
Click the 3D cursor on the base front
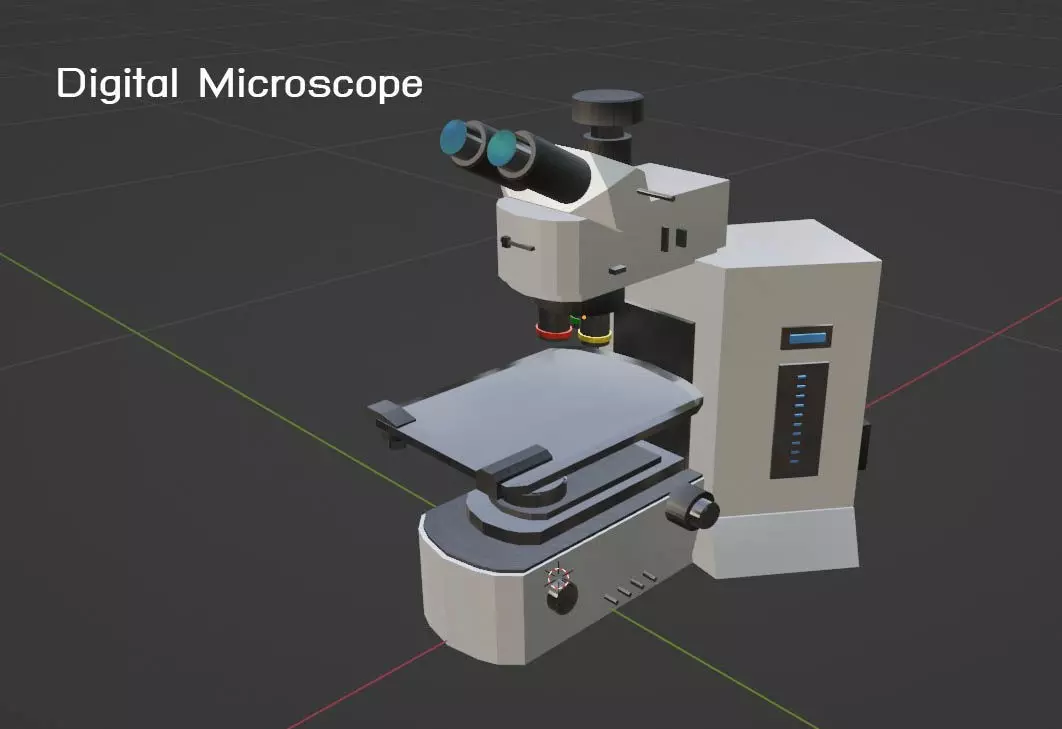[x=559, y=579]
